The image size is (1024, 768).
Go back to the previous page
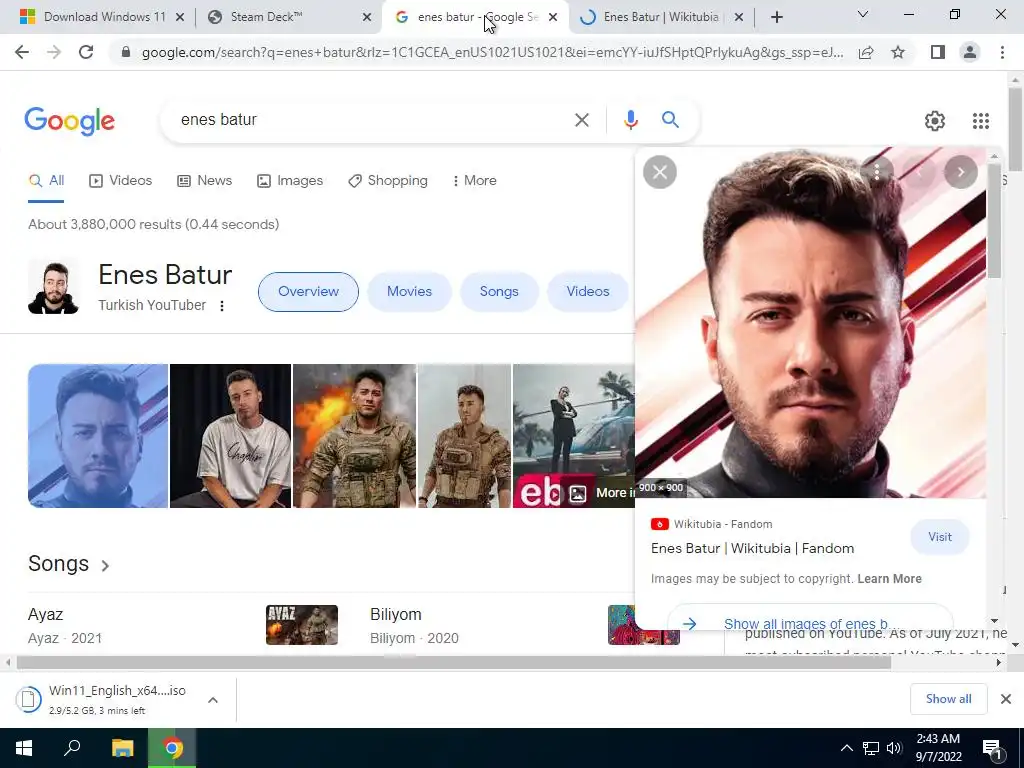pos(22,52)
